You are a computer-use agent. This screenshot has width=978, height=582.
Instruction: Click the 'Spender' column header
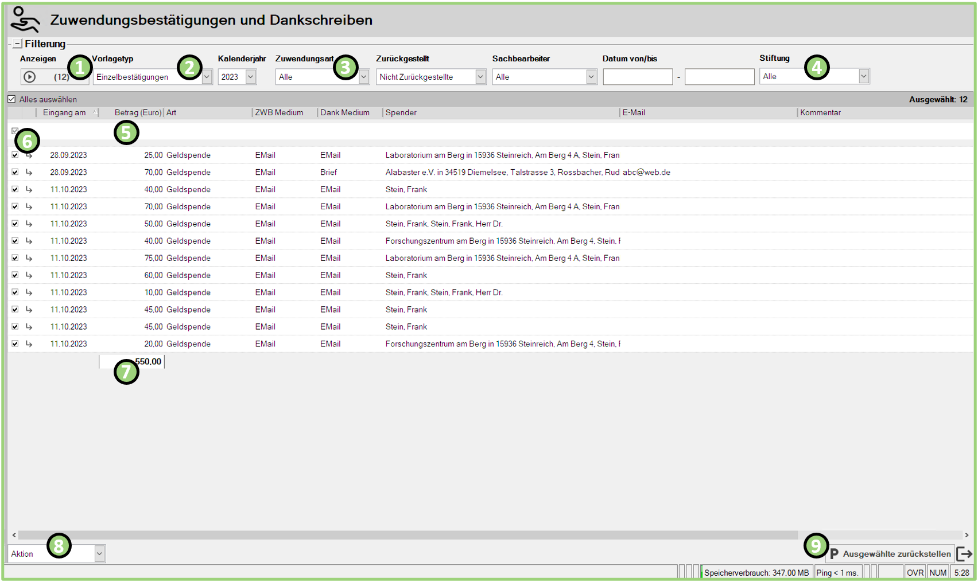[402, 112]
